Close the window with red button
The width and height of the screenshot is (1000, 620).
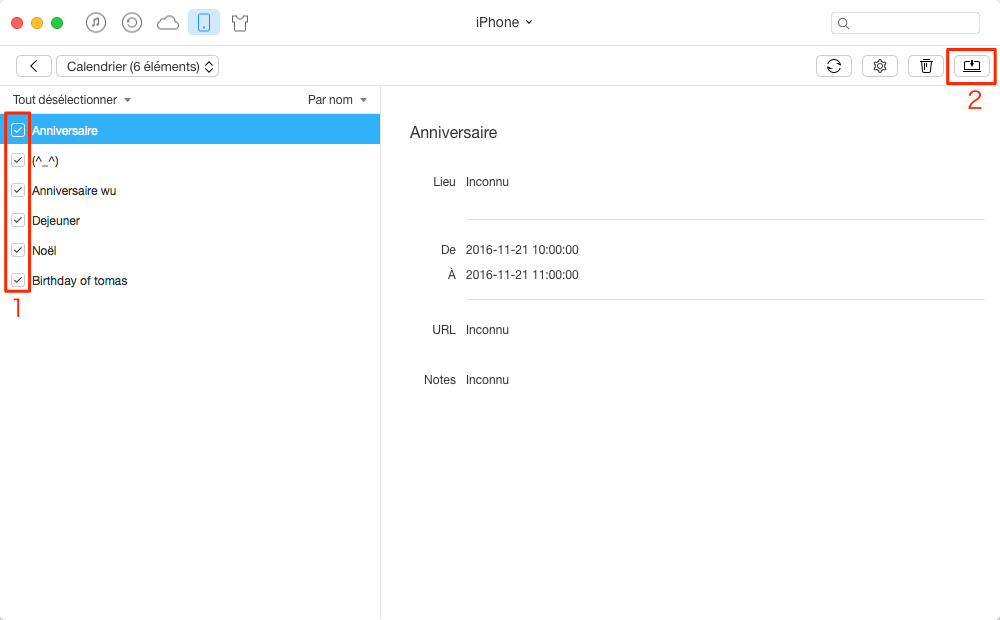click(17, 23)
